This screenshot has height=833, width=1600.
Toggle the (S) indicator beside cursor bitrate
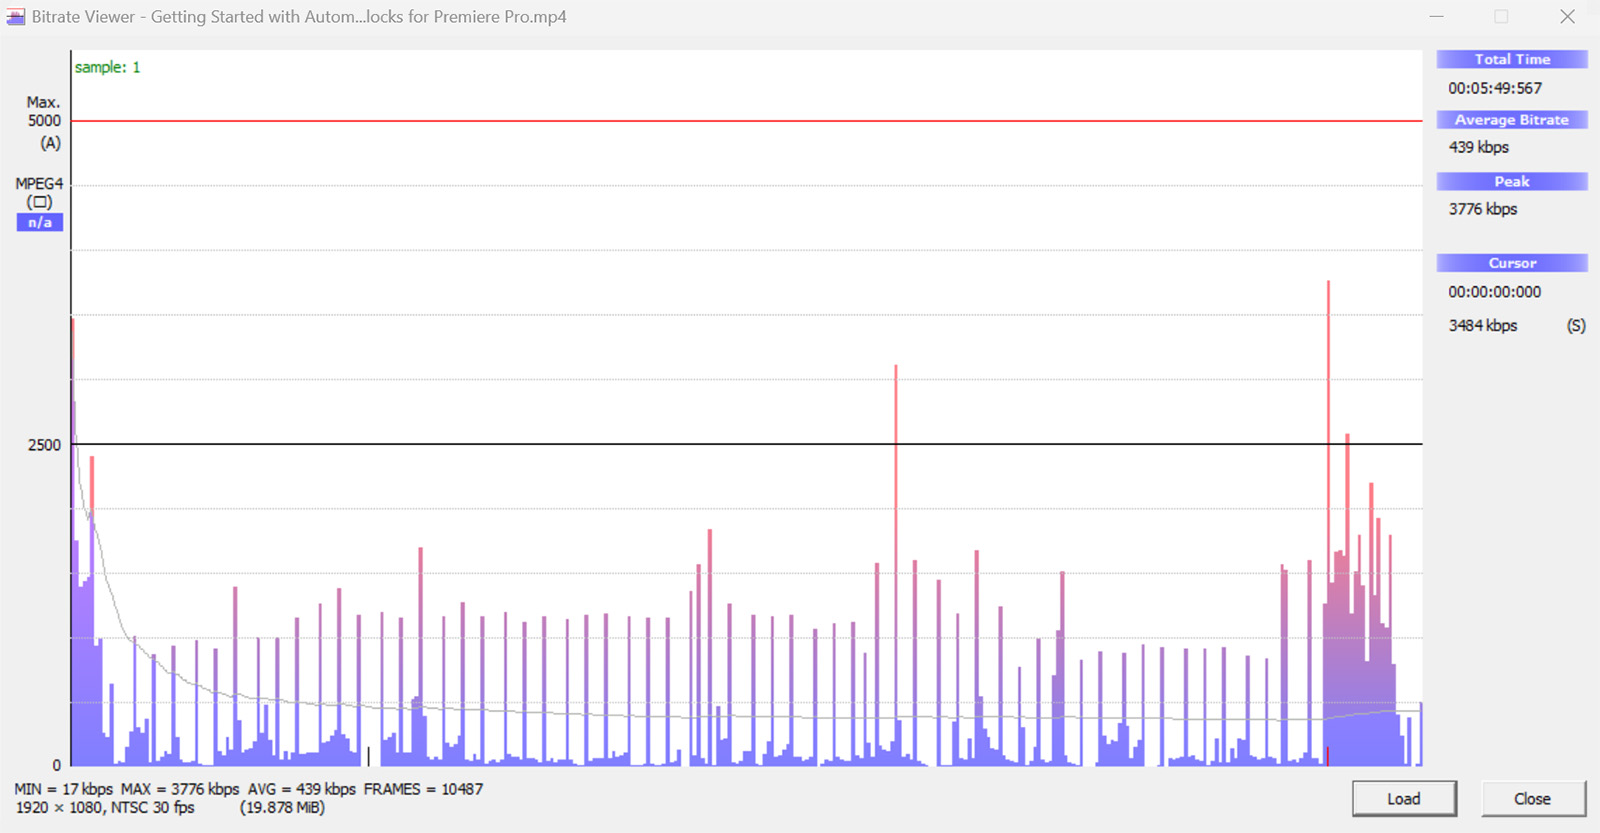pyautogui.click(x=1576, y=325)
